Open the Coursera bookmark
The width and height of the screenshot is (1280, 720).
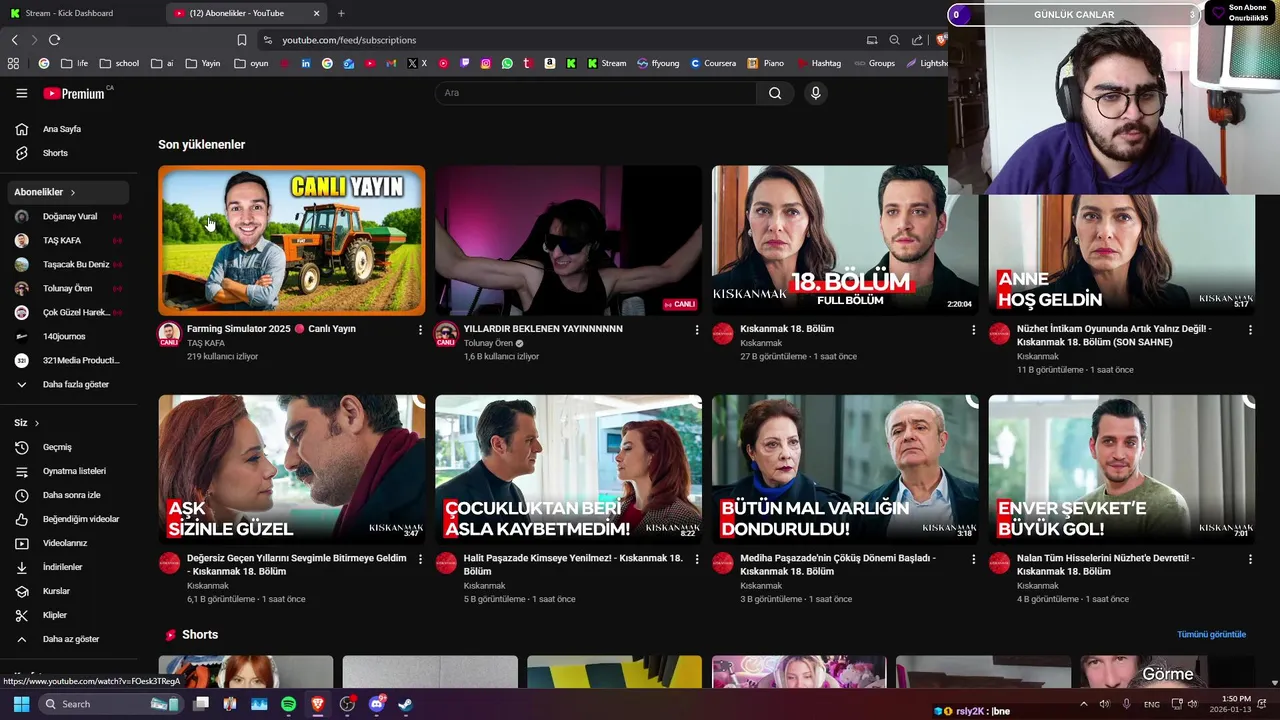point(712,63)
